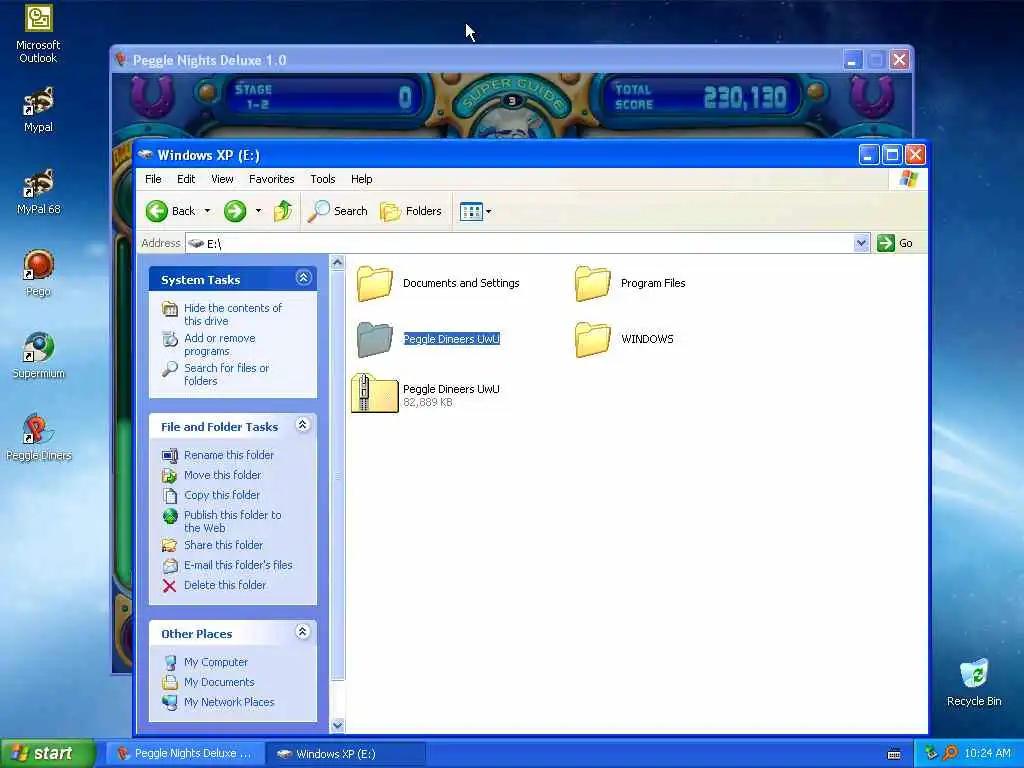Image resolution: width=1024 pixels, height=768 pixels.
Task: Open the File menu
Action: coord(153,179)
